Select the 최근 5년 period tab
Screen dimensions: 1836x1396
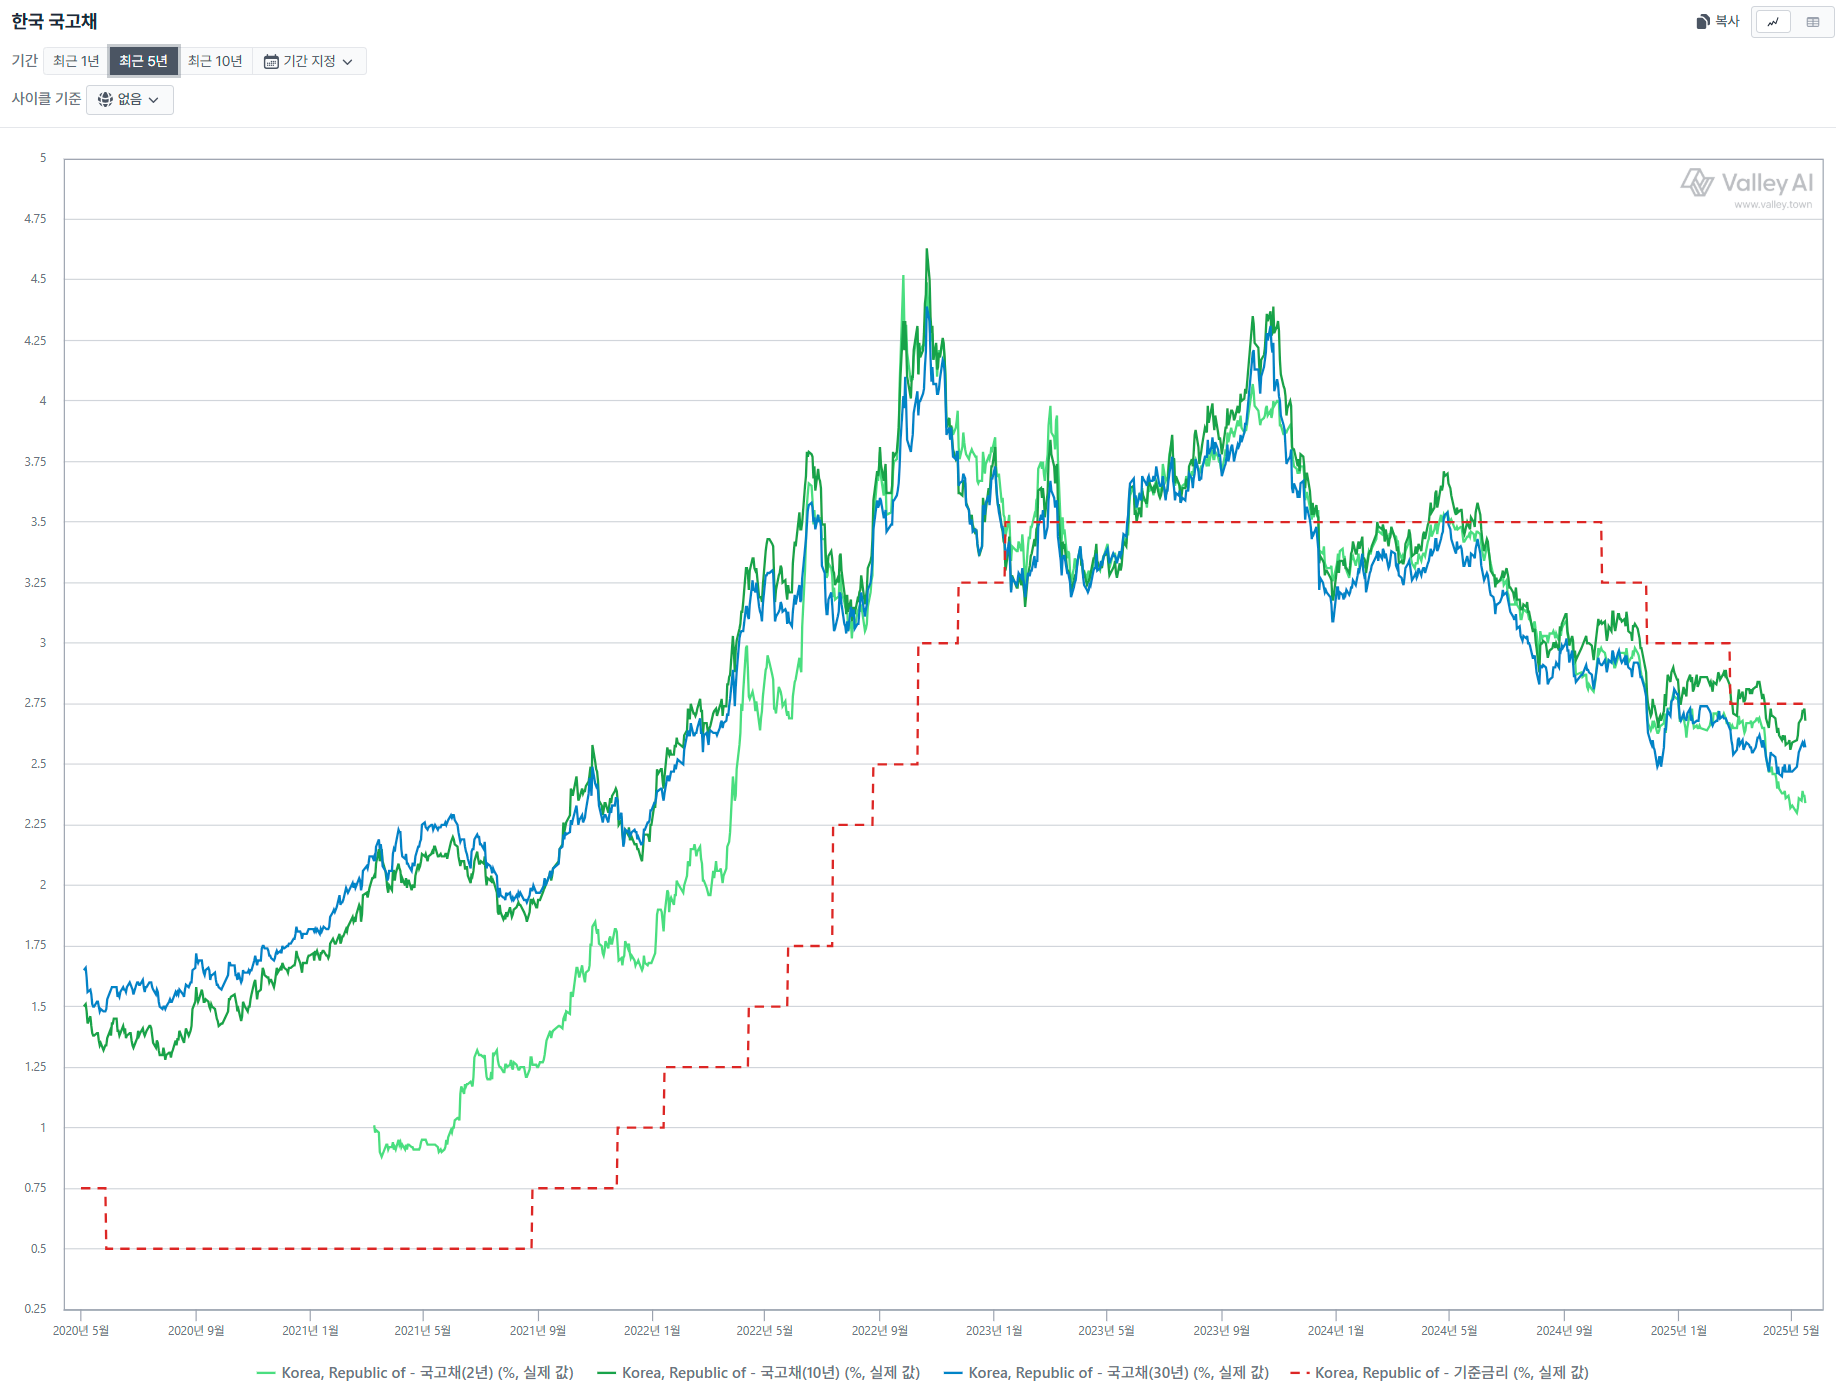[x=143, y=61]
